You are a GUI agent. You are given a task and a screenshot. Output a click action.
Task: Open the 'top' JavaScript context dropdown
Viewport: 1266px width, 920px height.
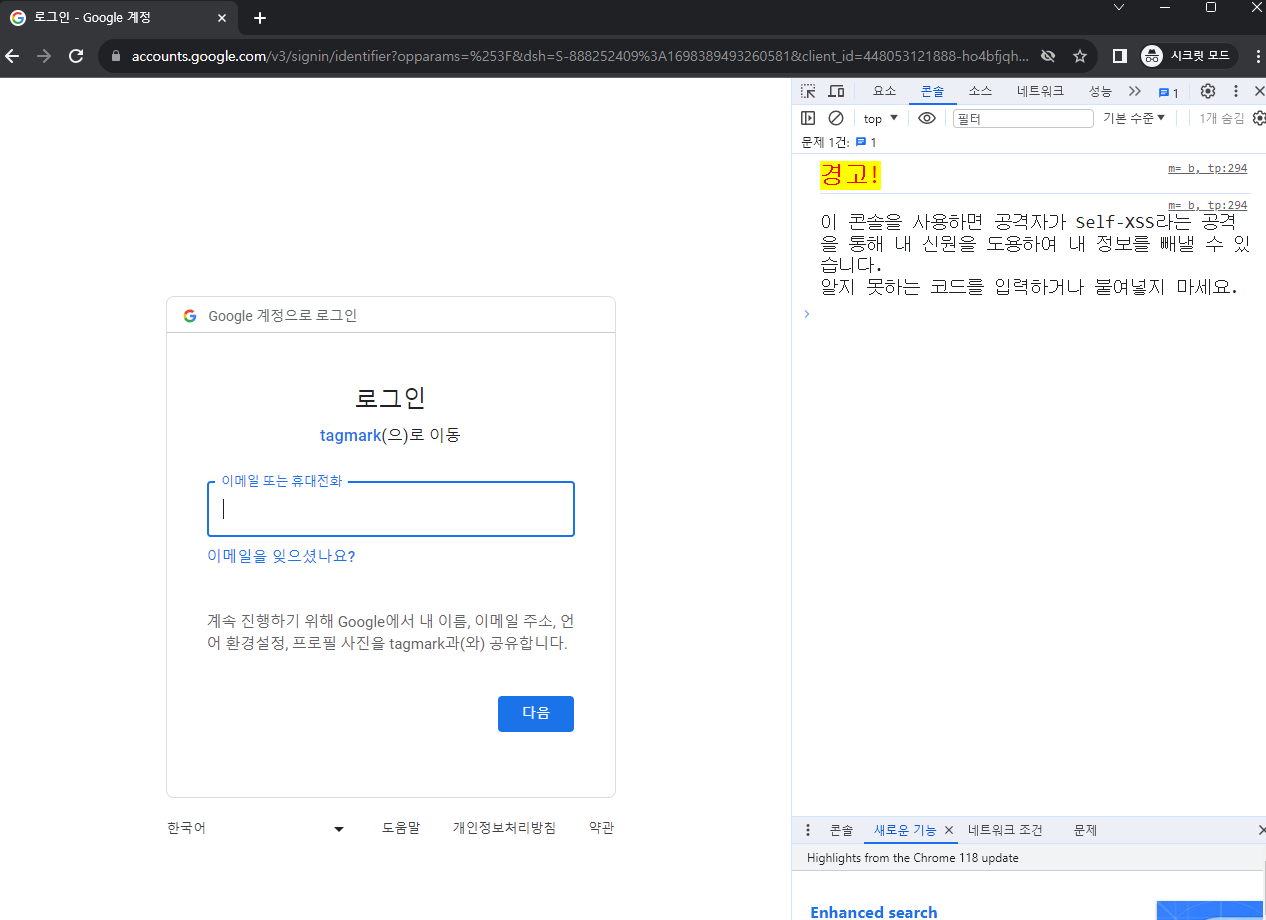881,118
